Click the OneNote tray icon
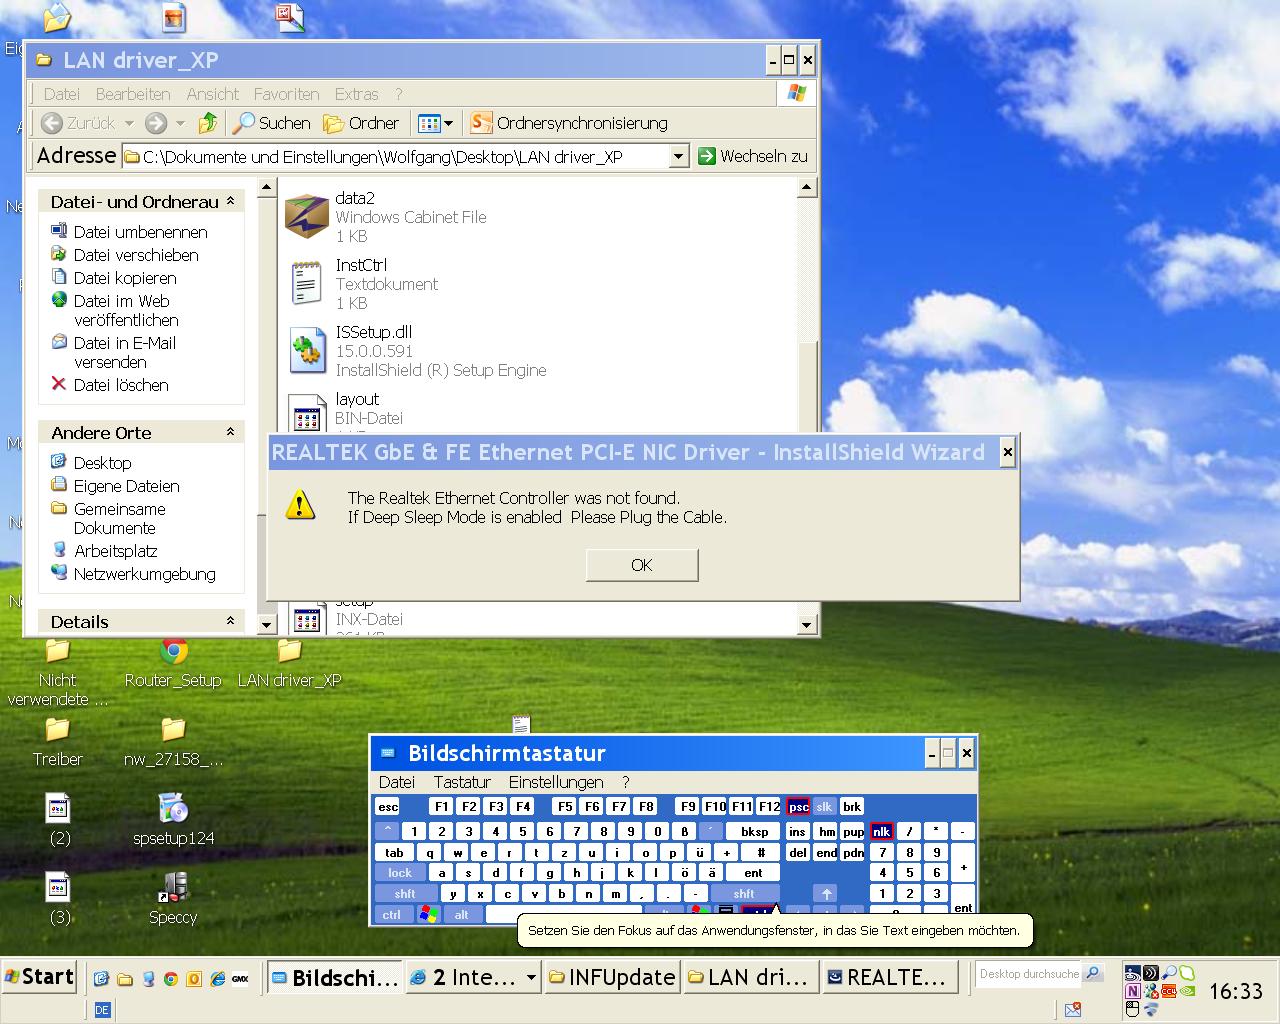Image resolution: width=1280 pixels, height=1024 pixels. pos(1132,991)
